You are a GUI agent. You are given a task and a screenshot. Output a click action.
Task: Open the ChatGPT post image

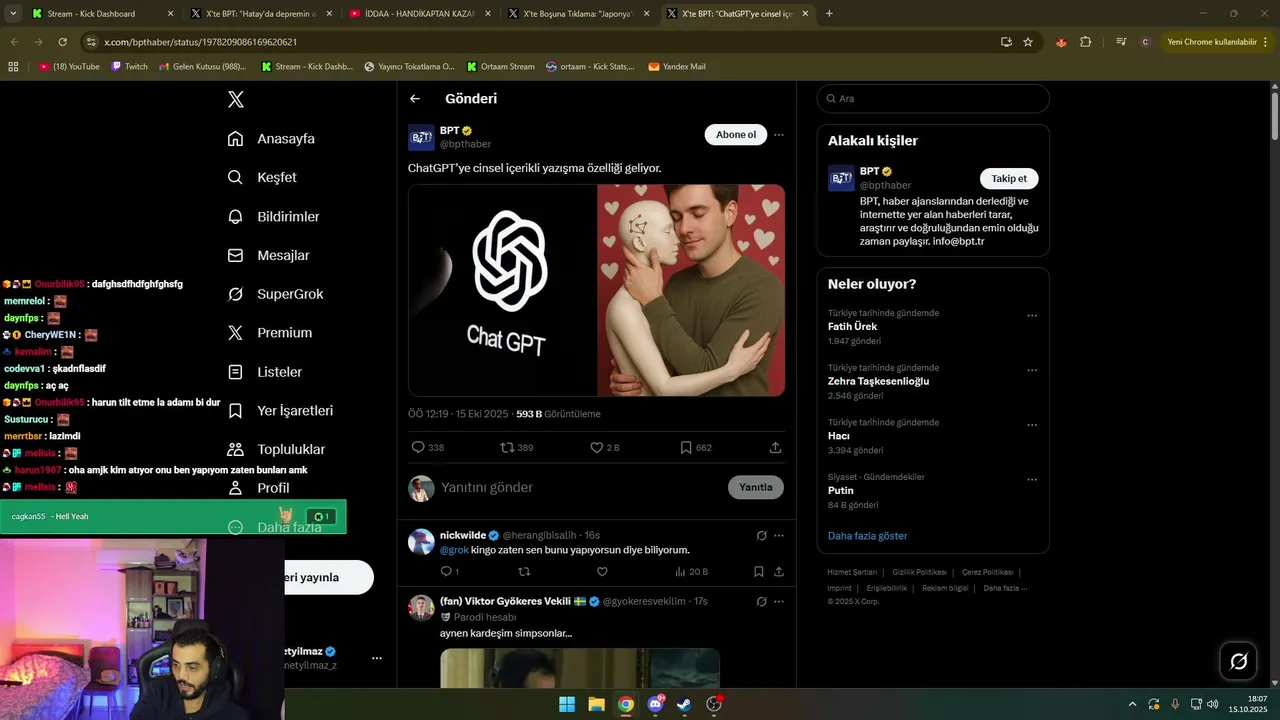[x=596, y=290]
